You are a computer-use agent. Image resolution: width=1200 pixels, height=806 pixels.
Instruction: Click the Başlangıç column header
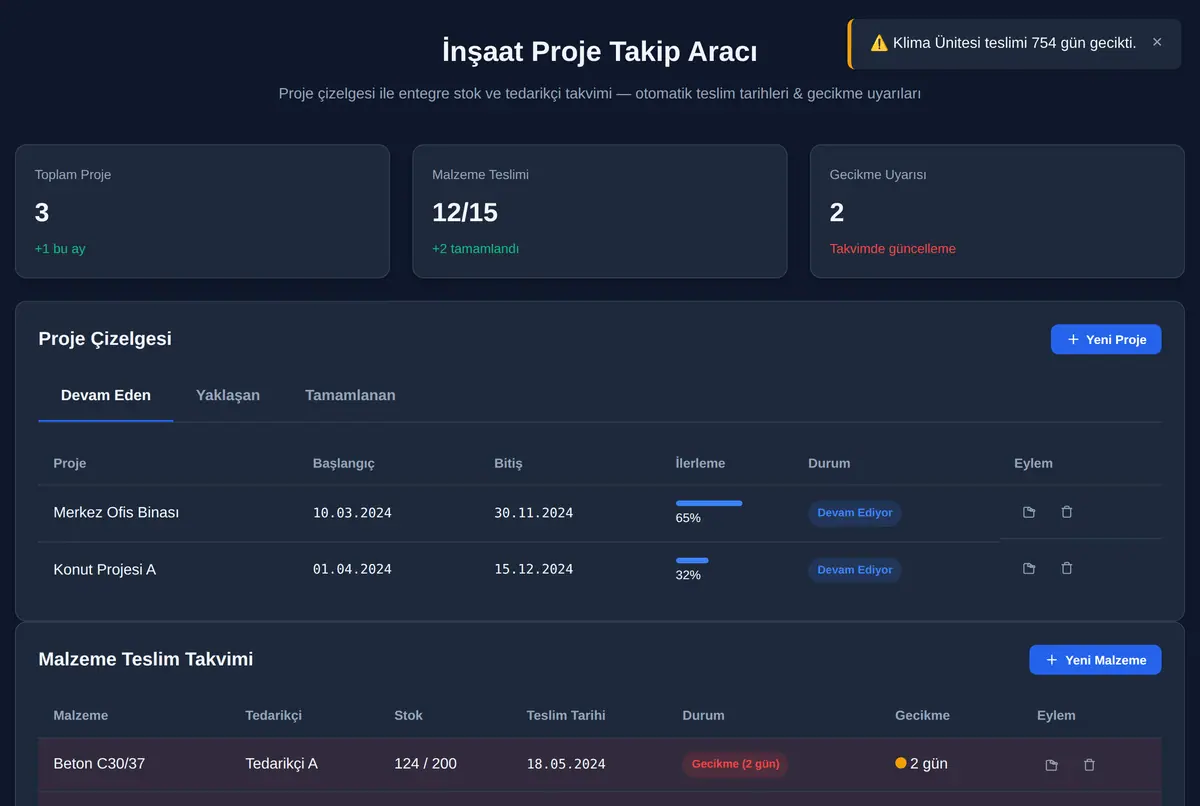[x=344, y=463]
